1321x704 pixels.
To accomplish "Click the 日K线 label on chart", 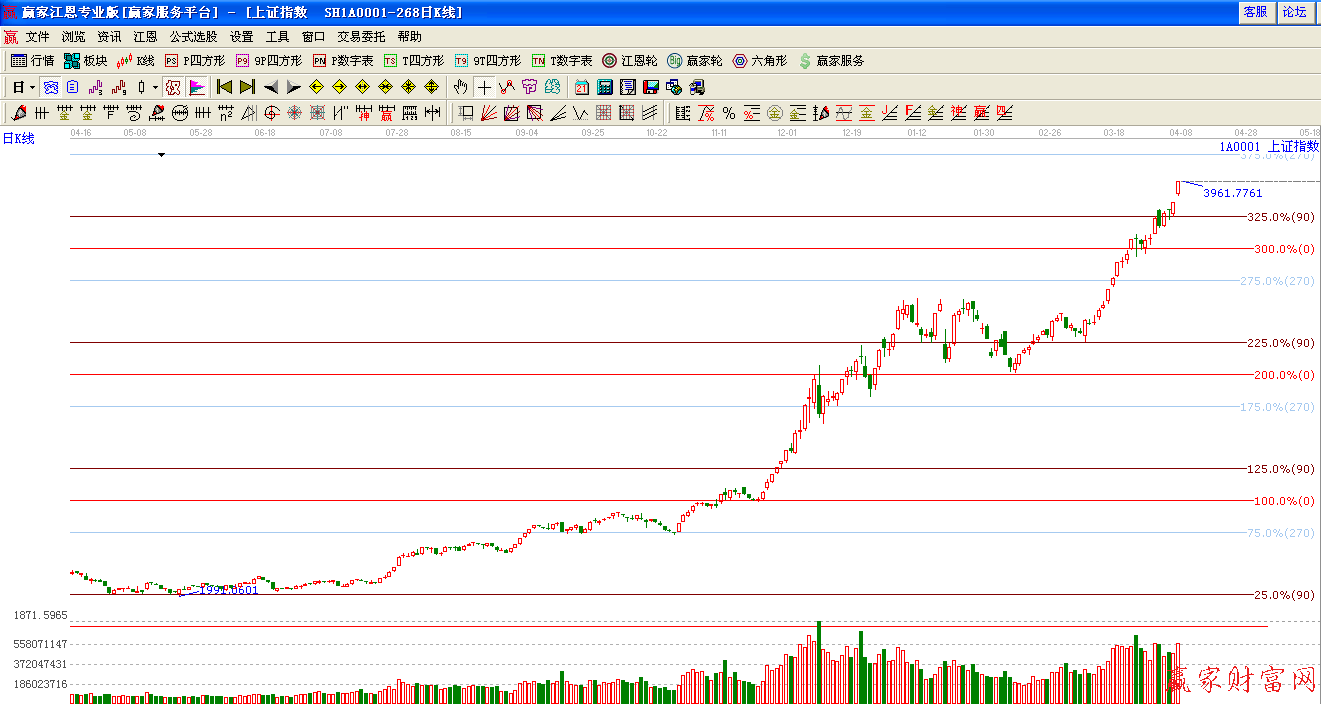I will [x=18, y=139].
